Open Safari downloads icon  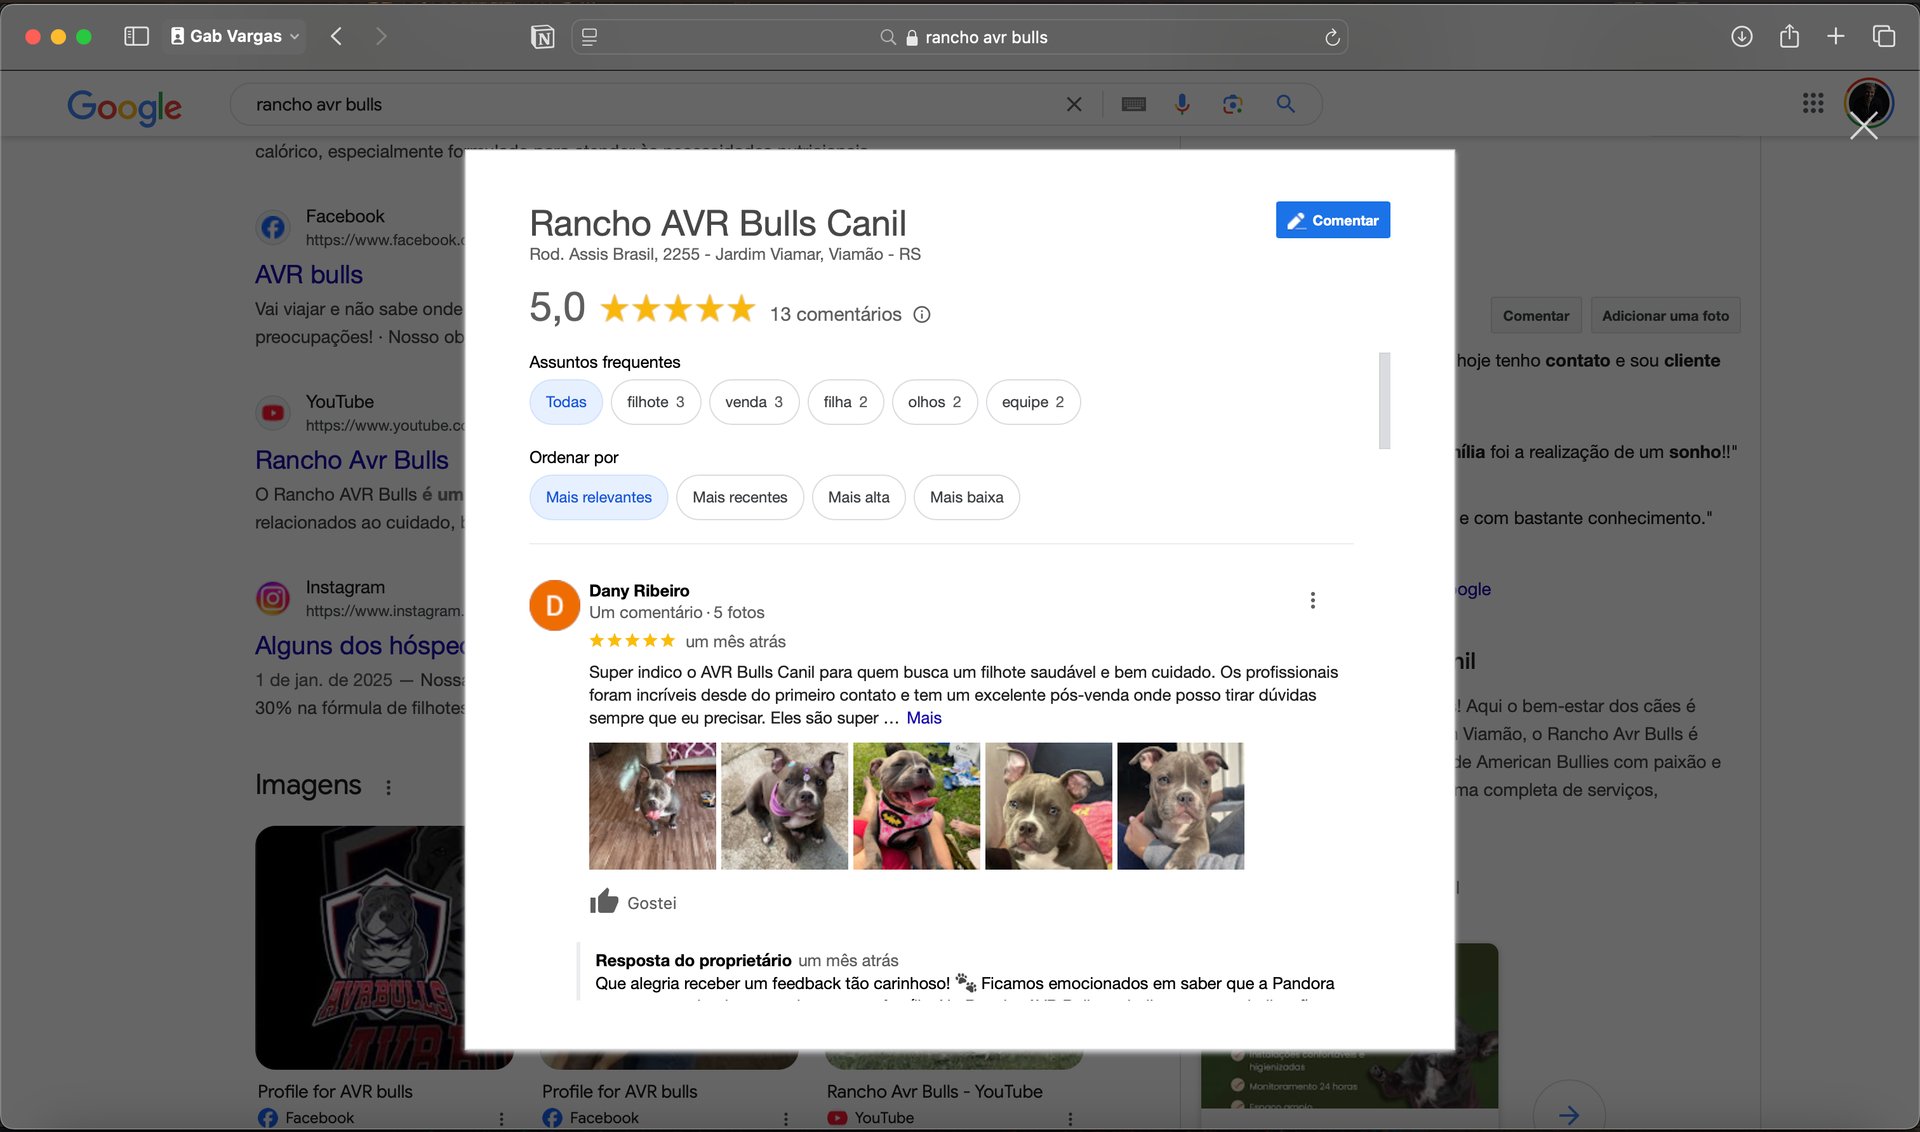tap(1741, 37)
